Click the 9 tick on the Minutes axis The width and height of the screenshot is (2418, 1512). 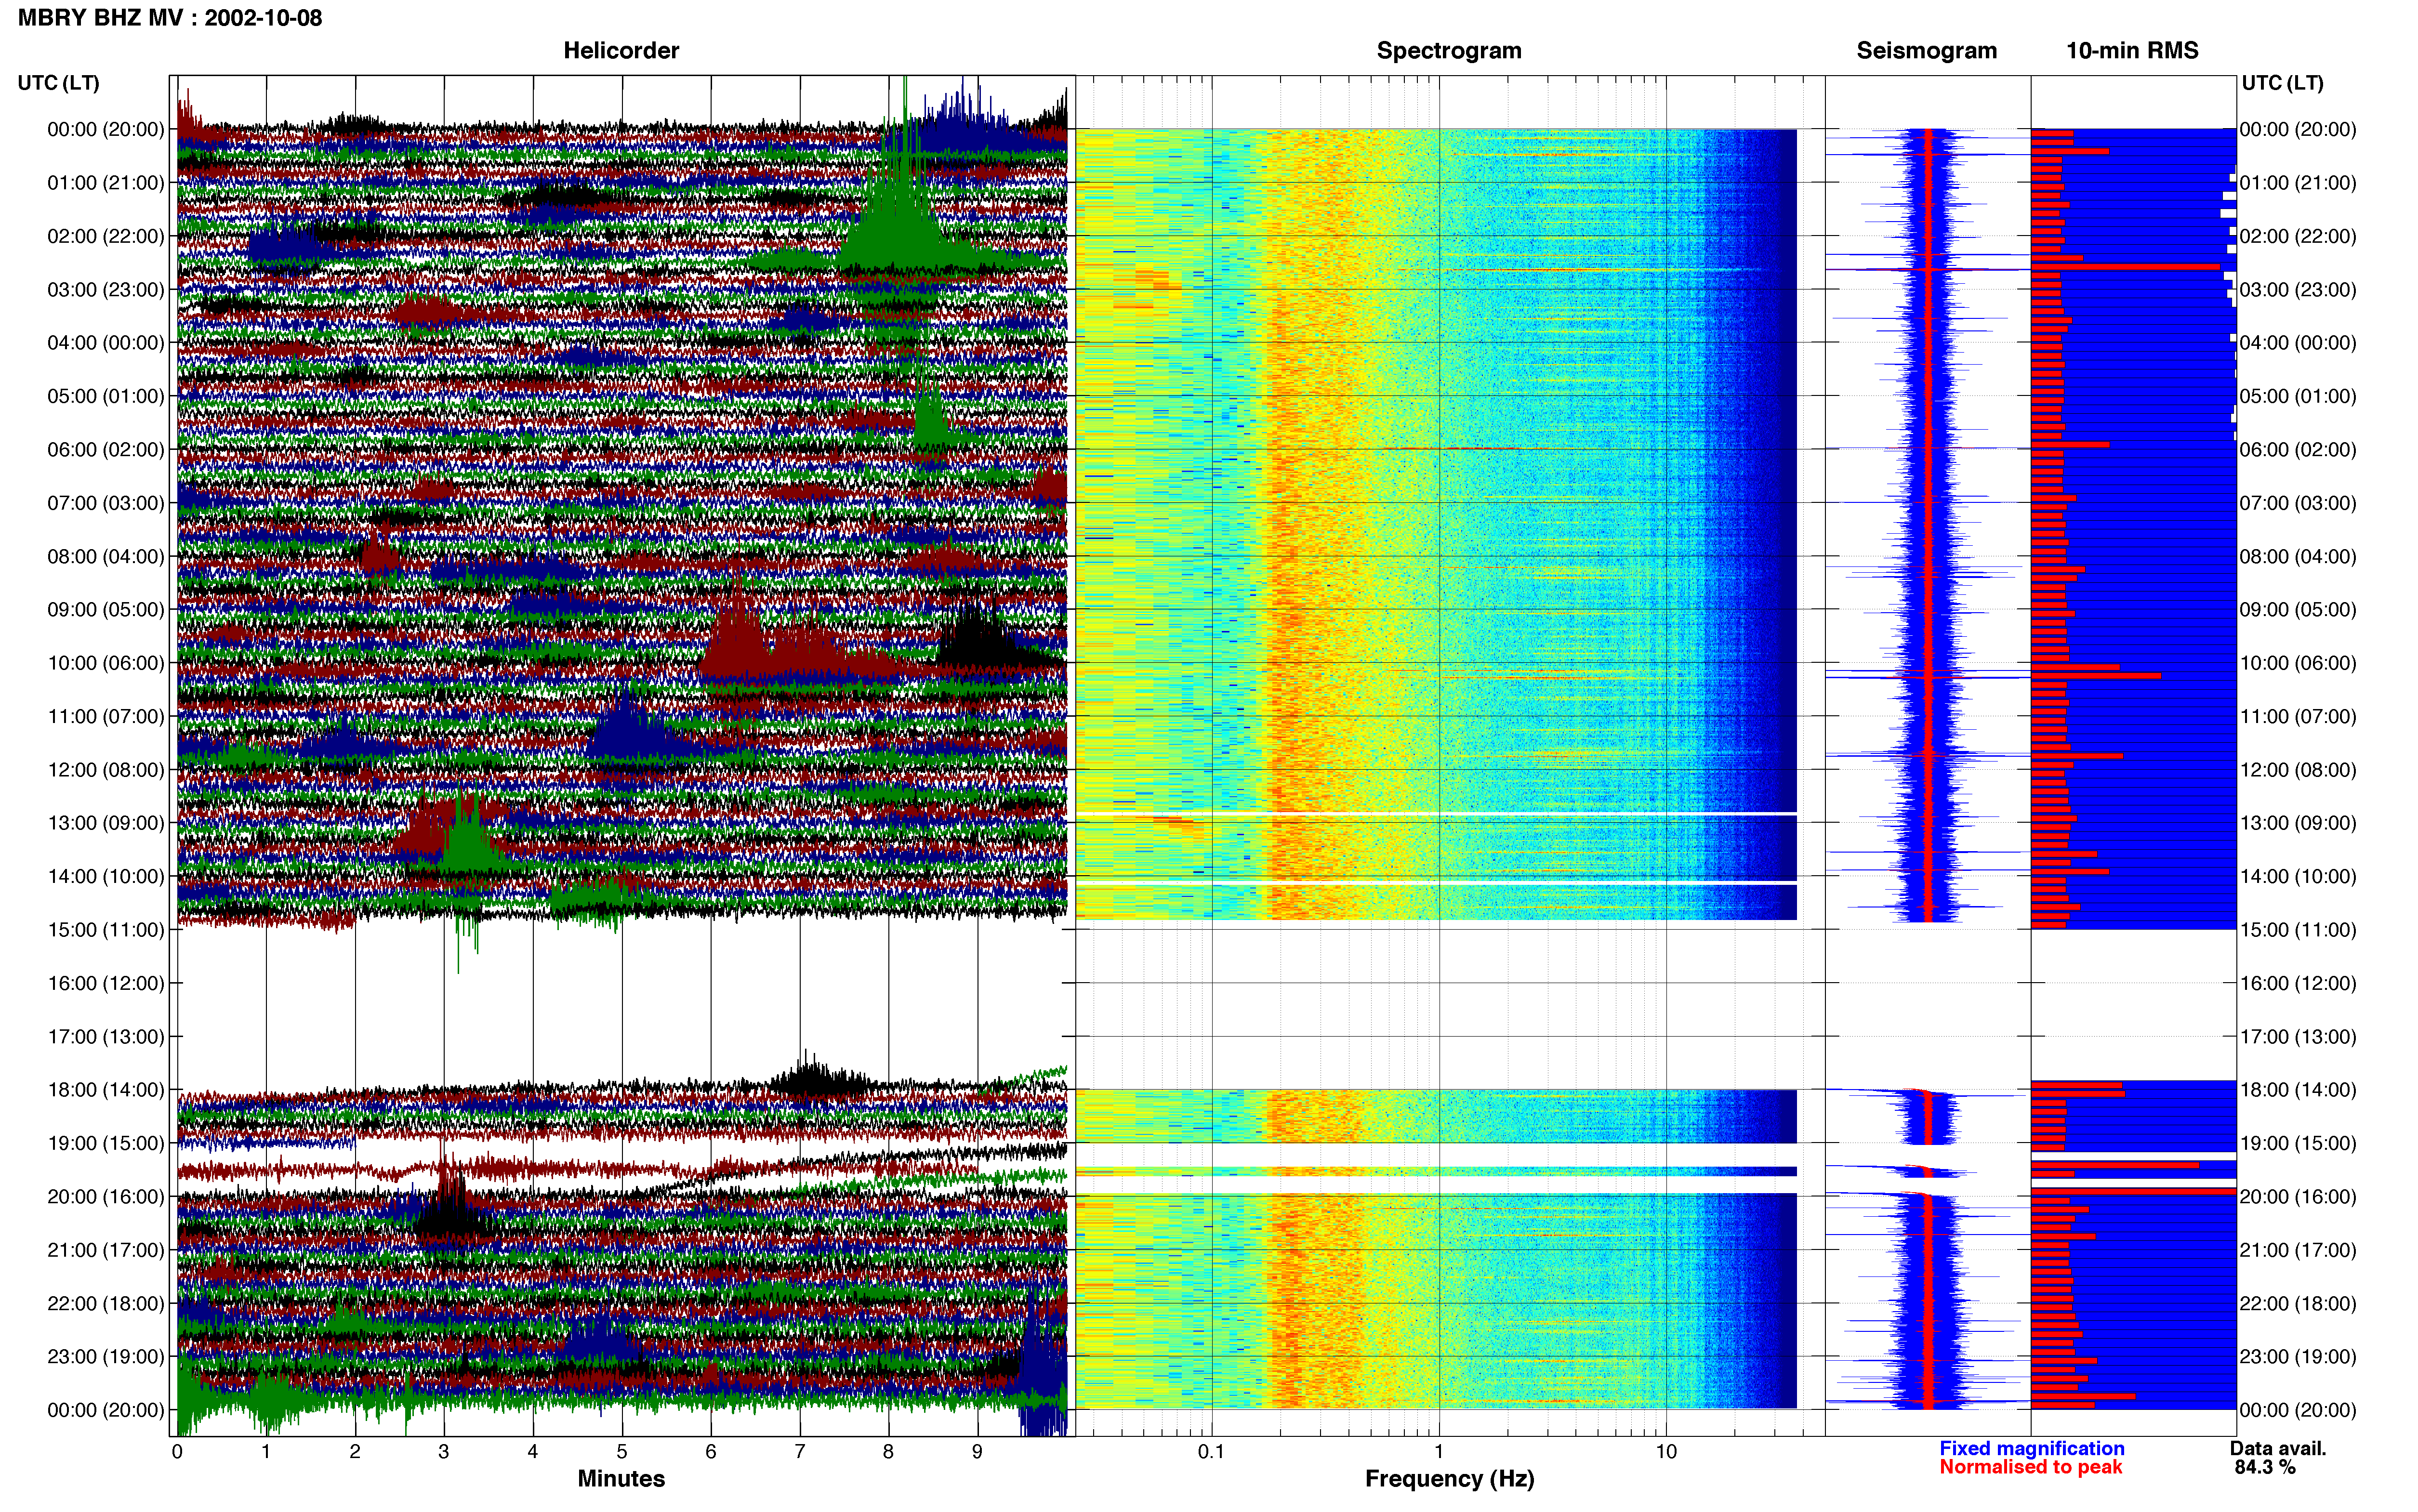click(x=977, y=1452)
